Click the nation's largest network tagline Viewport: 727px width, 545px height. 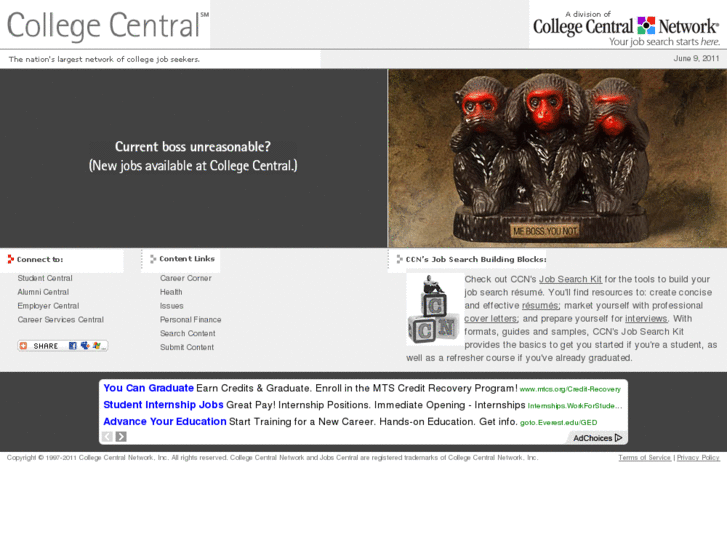104,59
